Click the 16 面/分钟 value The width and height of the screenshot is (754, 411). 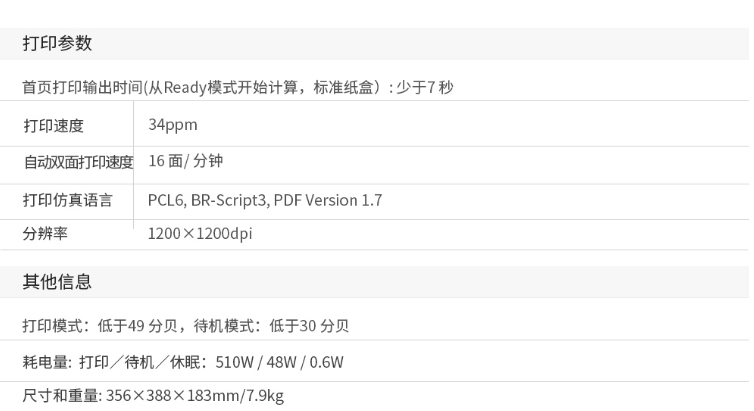185,161
